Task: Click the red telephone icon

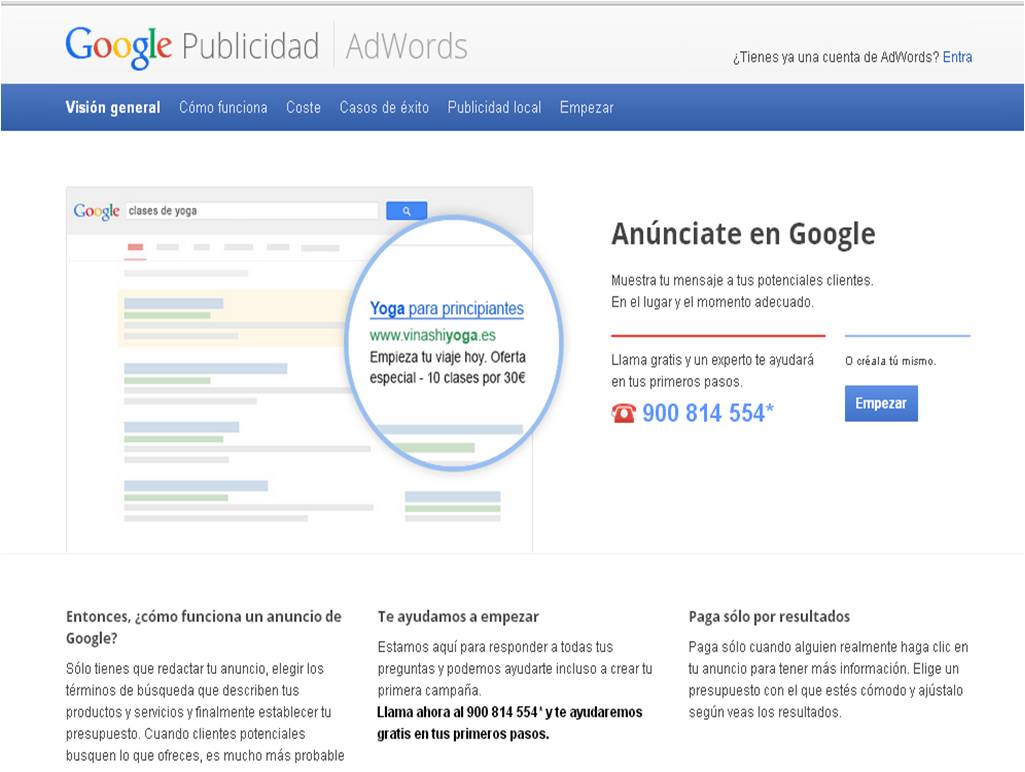Action: [623, 413]
